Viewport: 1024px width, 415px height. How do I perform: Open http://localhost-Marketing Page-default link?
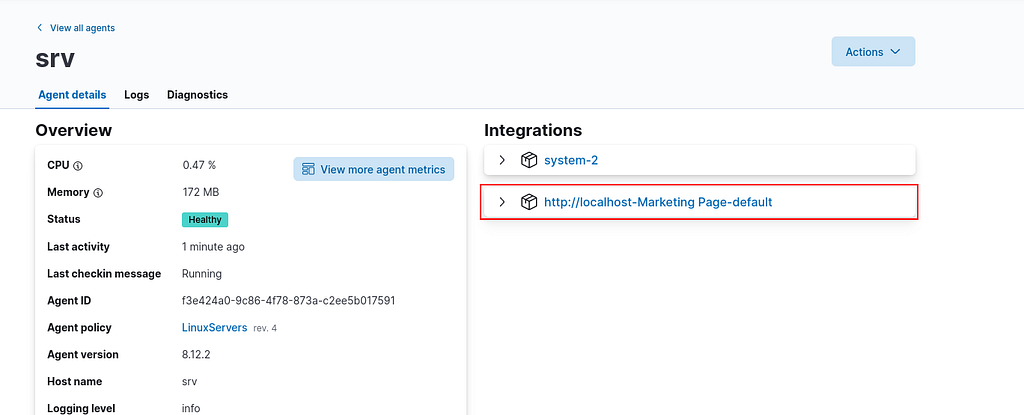click(x=658, y=203)
